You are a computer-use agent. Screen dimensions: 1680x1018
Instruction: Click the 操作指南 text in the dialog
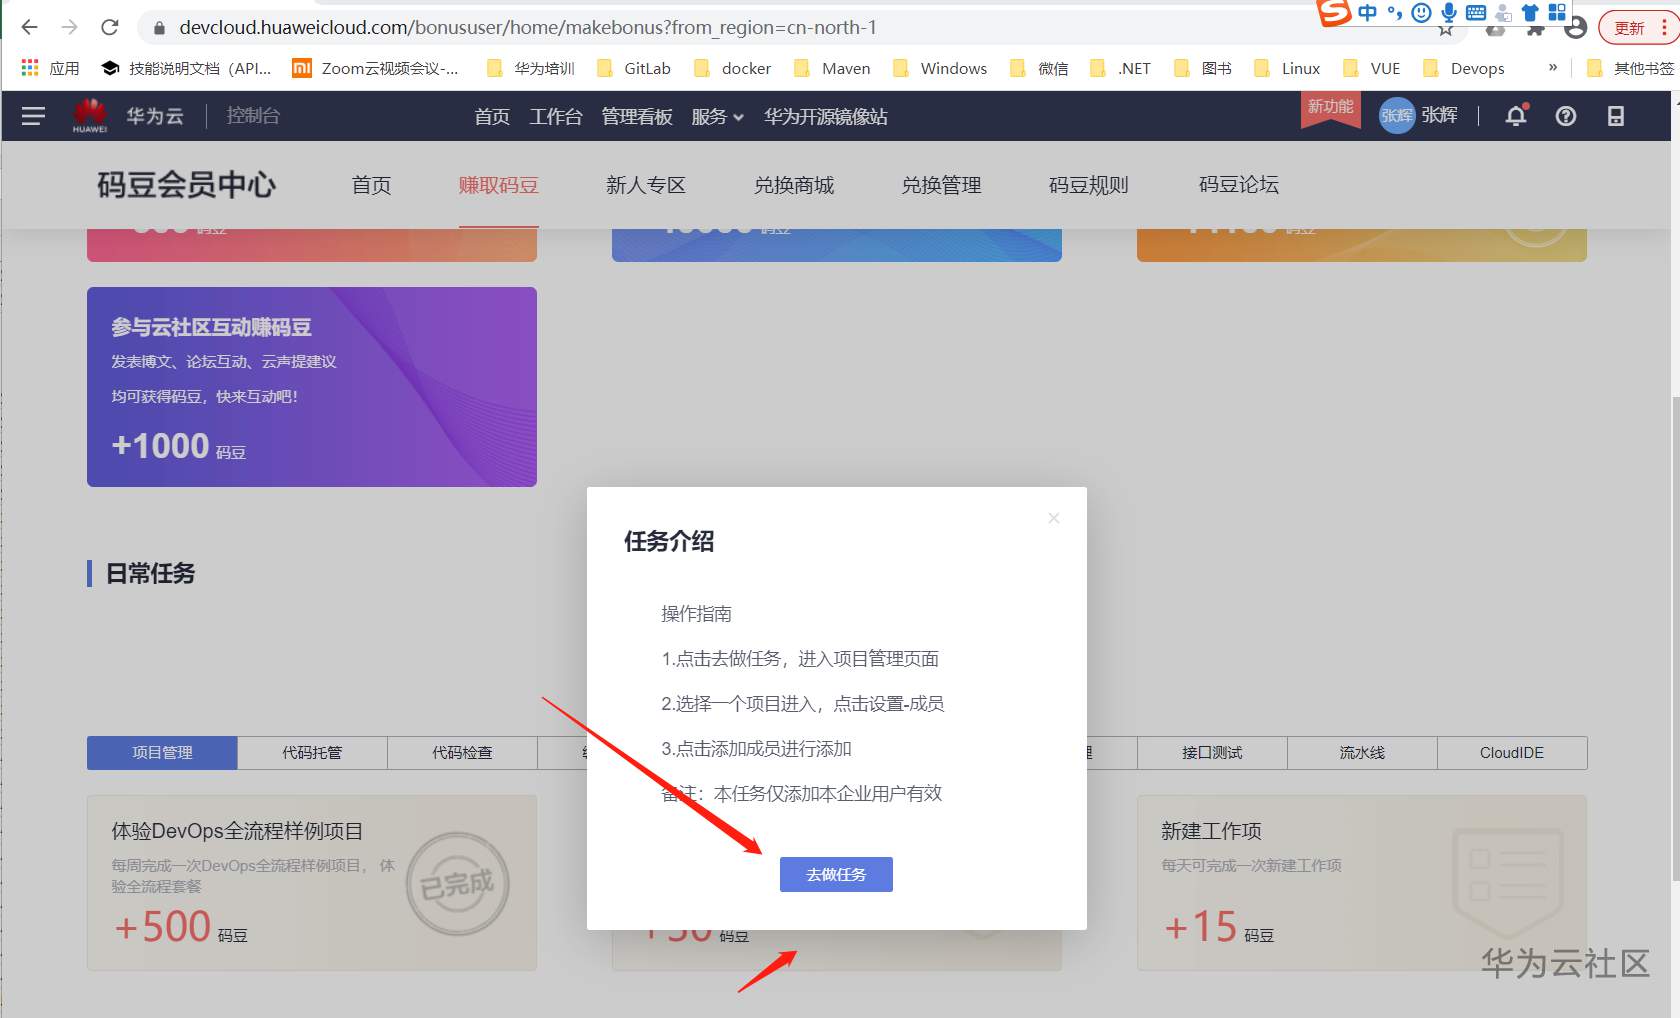tap(697, 614)
